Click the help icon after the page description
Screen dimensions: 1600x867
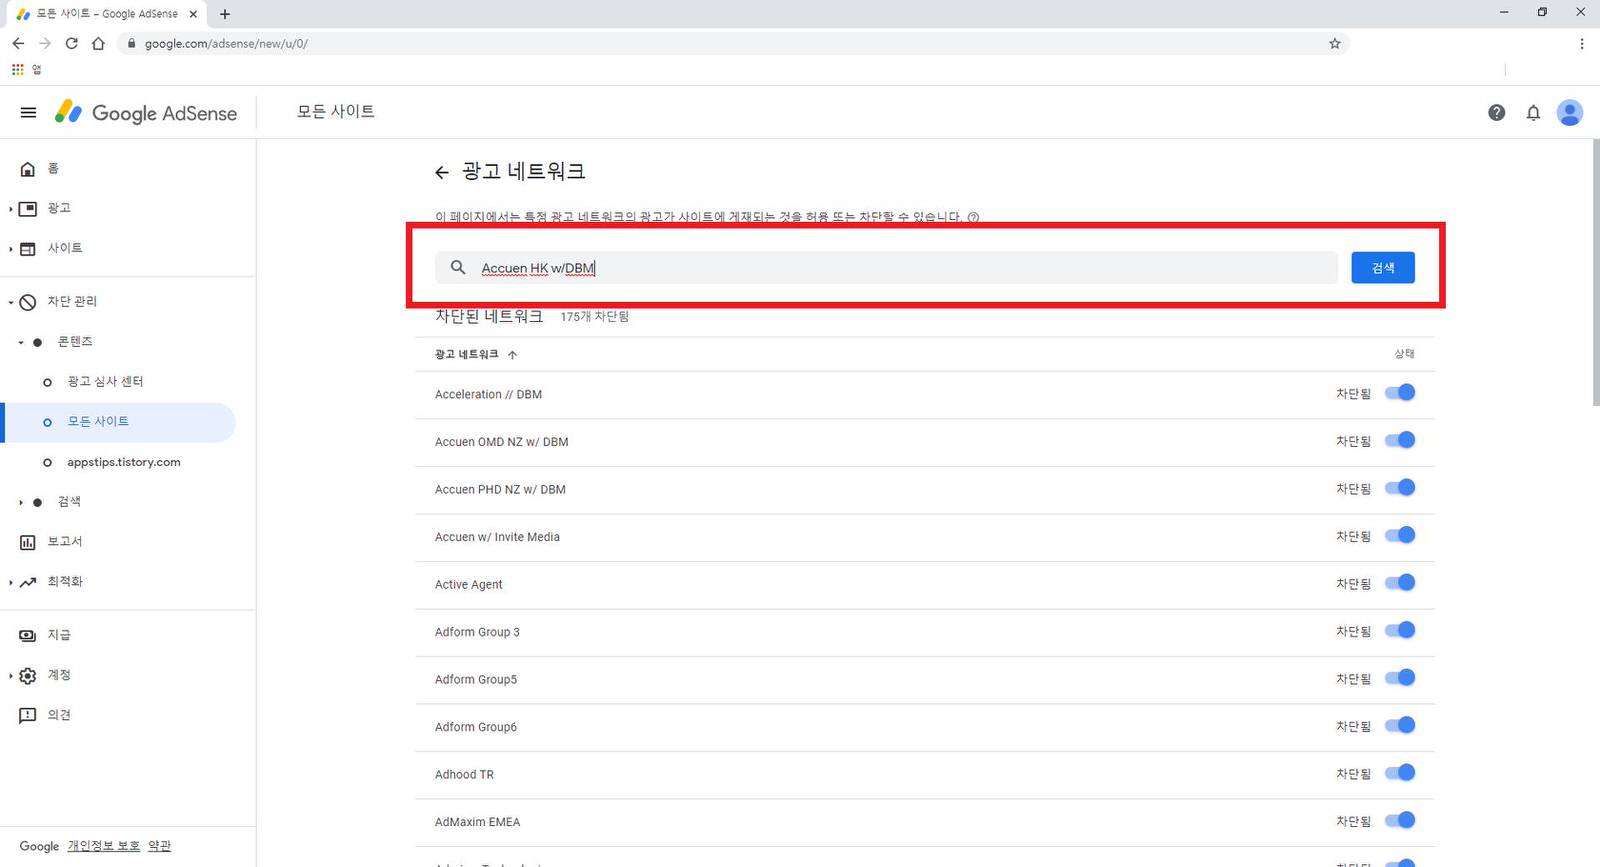[973, 217]
